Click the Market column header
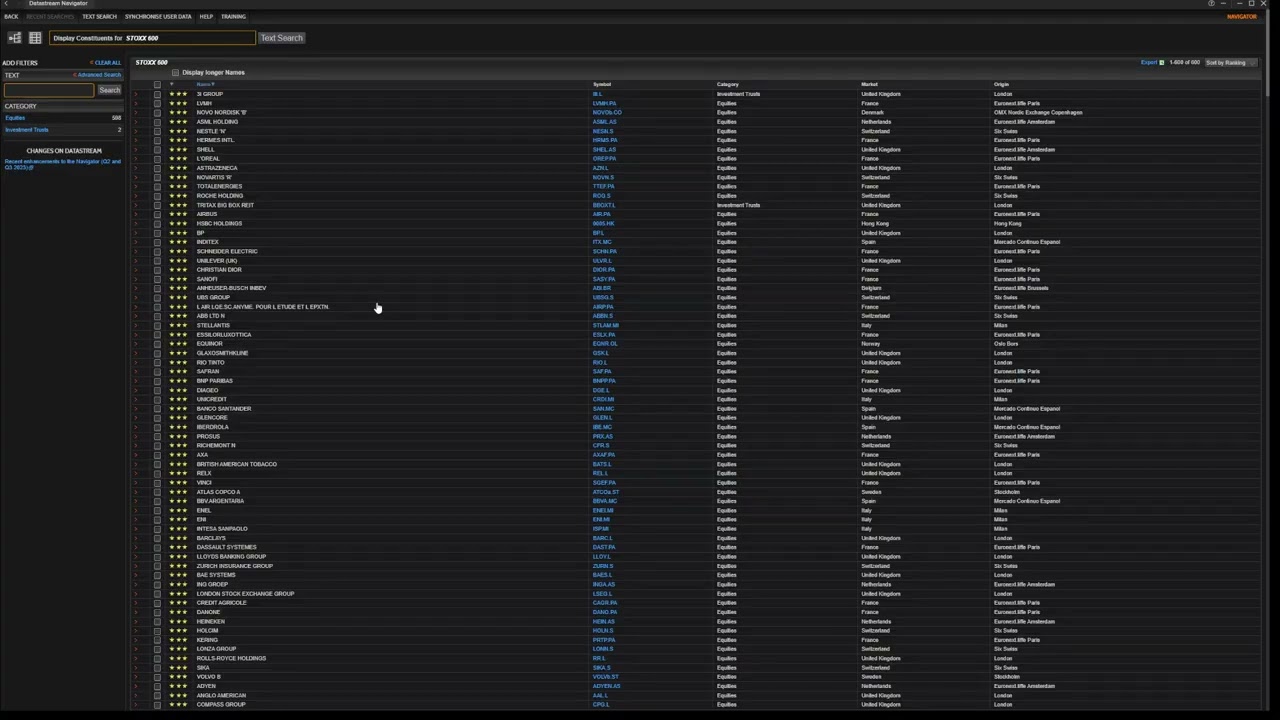Viewport: 1280px width, 720px height. coord(869,84)
